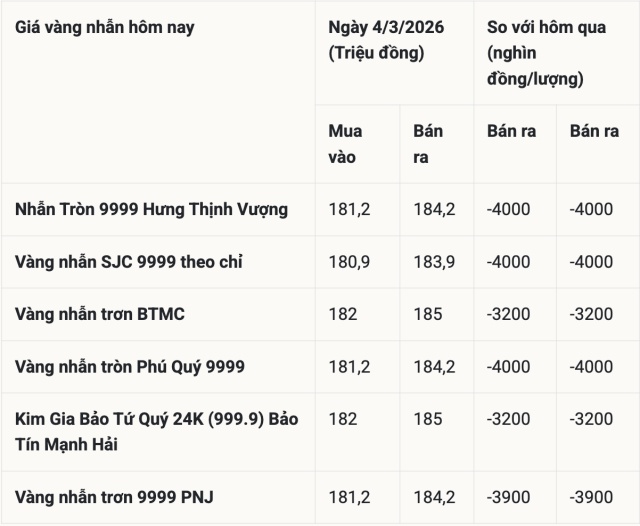Image resolution: width=640 pixels, height=526 pixels.
Task: Select the 'Vàng nhẫn trơn BTMC' cell
Action: coord(100,314)
